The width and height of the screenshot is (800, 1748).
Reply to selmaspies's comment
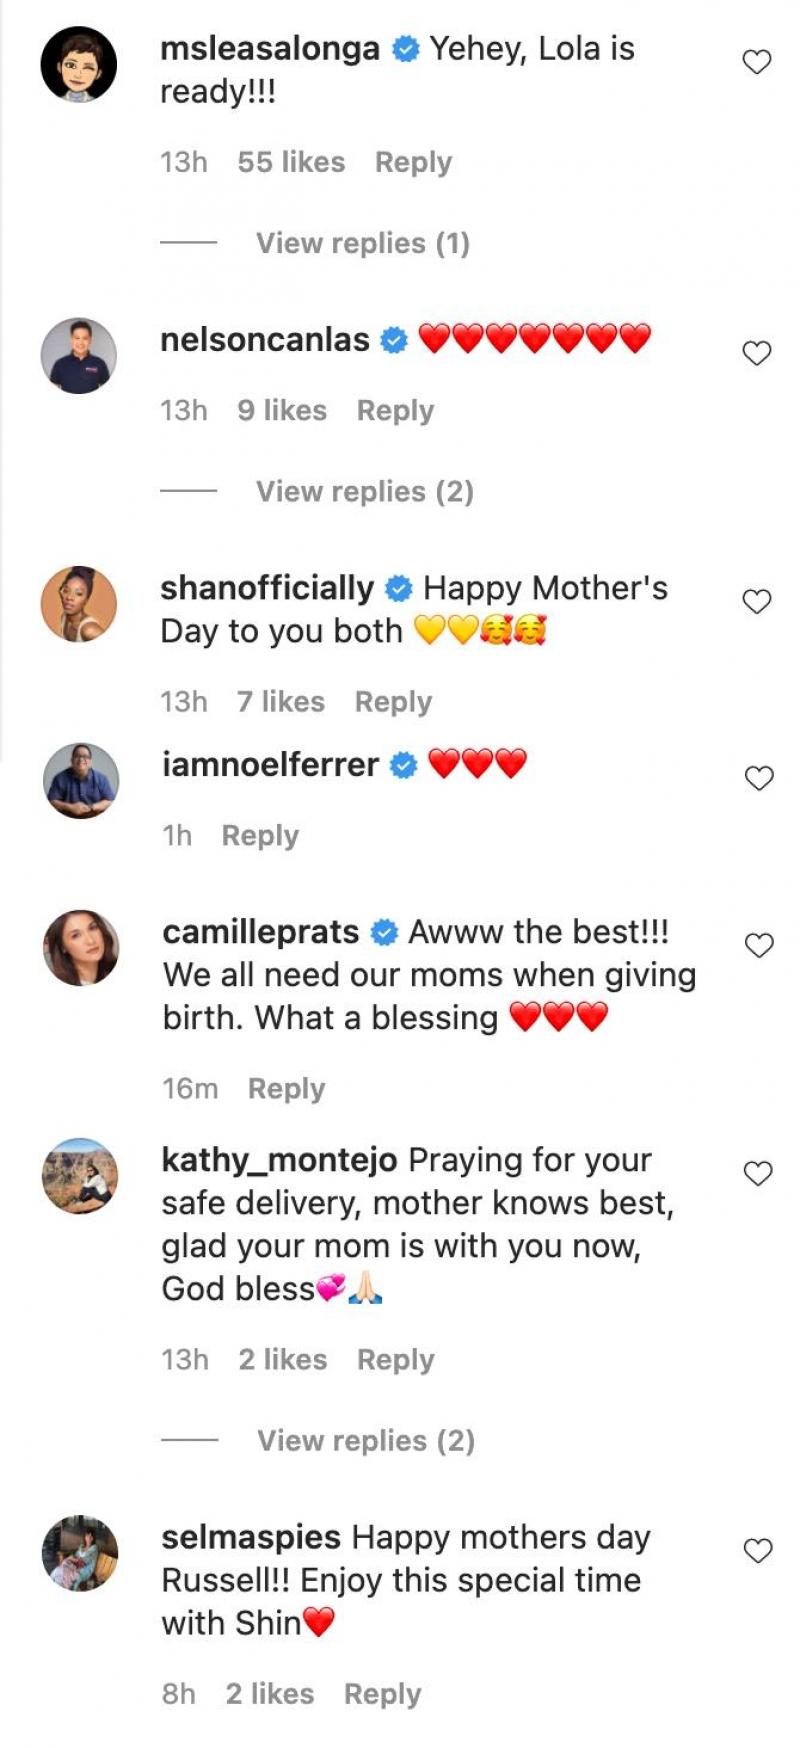(382, 1693)
